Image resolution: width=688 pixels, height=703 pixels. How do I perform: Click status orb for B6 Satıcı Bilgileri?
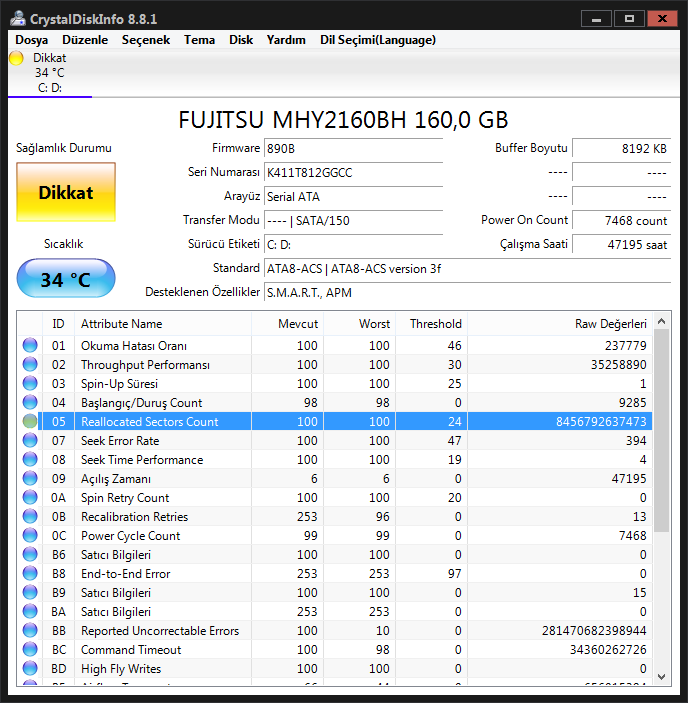click(x=30, y=554)
